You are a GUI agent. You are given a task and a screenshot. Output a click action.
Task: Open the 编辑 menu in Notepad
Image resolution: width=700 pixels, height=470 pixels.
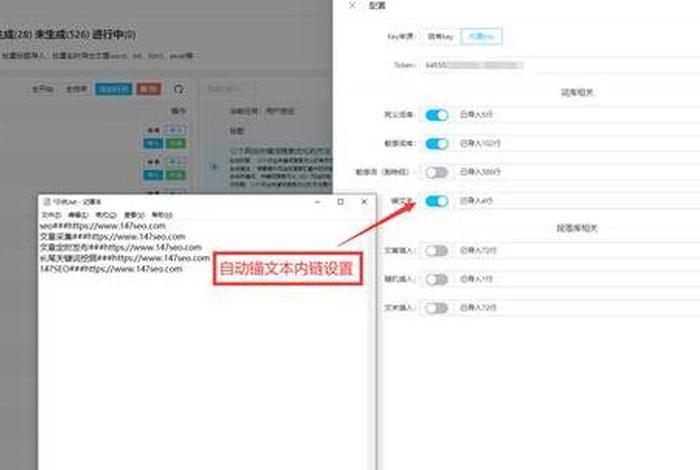(x=78, y=215)
